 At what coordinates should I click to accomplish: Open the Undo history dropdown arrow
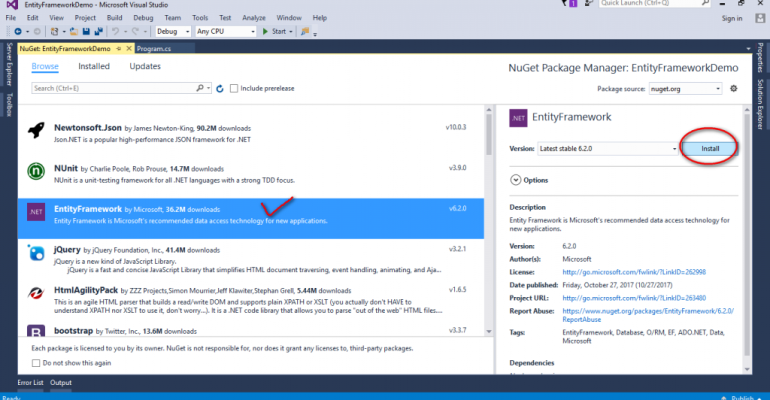[125, 32]
